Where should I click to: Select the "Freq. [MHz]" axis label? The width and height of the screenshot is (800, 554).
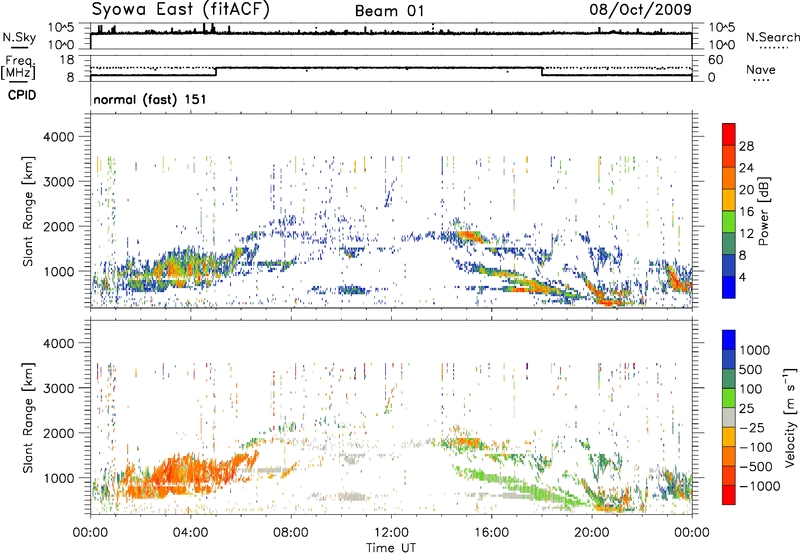(x=18, y=68)
